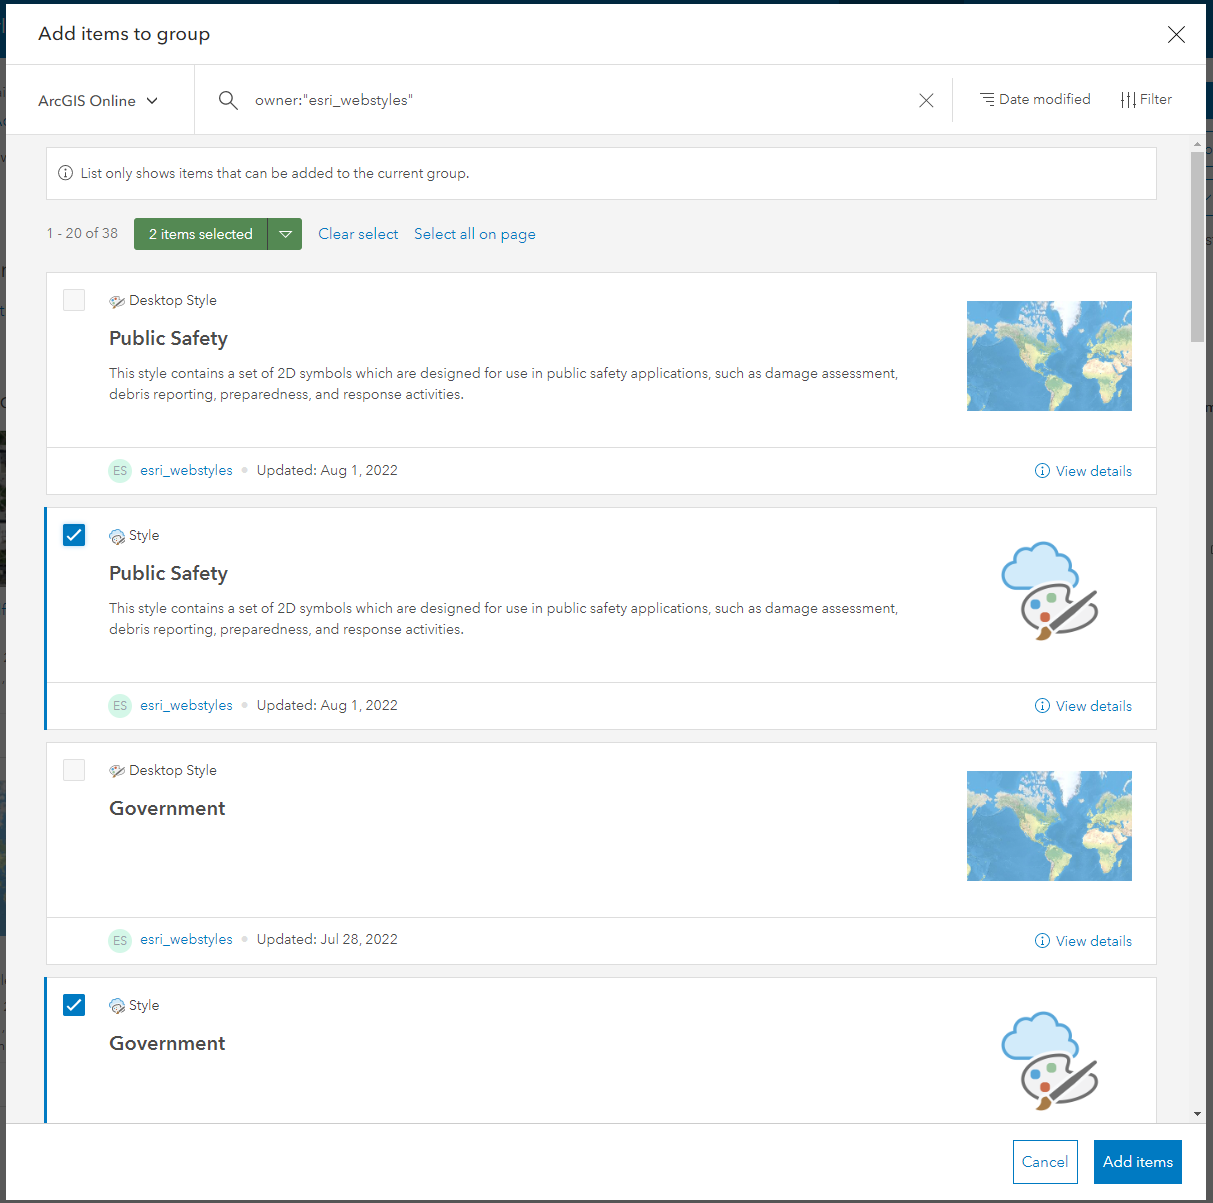1213x1203 pixels.
Task: Open the ArcGIS Online source dropdown
Action: pyautogui.click(x=98, y=101)
